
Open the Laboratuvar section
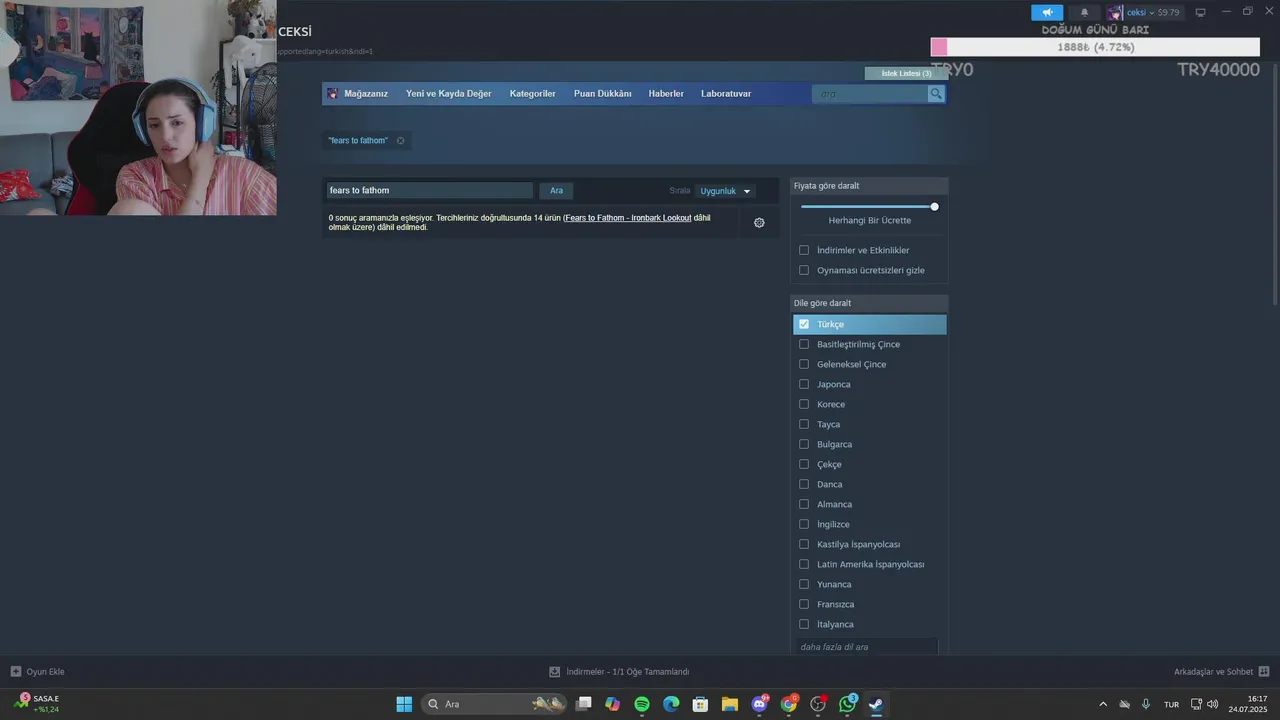tap(726, 94)
